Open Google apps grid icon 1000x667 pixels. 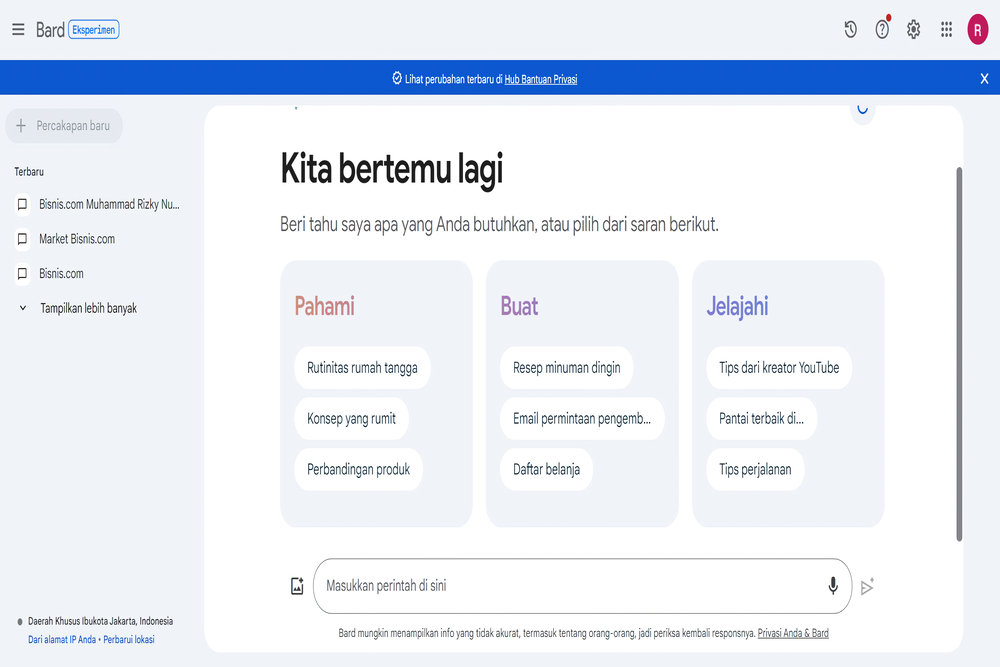click(x=946, y=29)
